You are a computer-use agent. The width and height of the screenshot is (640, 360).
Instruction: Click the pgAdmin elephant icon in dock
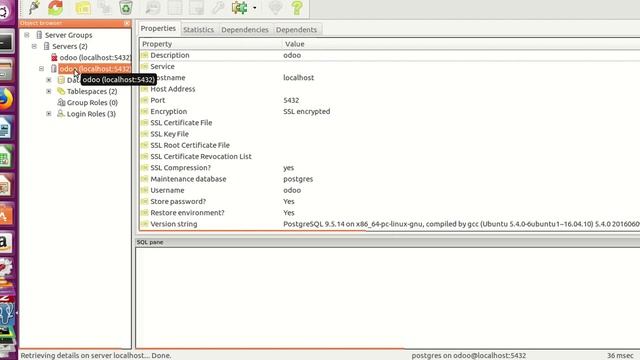pyautogui.click(x=7, y=314)
